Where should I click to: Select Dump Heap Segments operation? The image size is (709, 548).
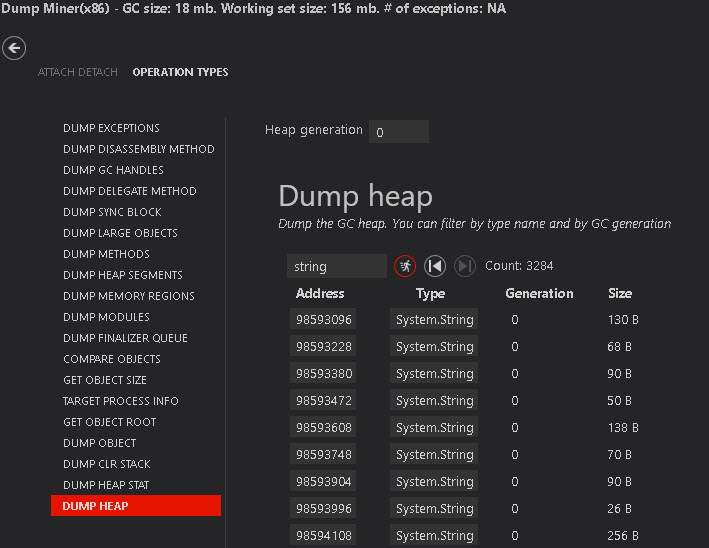[x=123, y=275]
